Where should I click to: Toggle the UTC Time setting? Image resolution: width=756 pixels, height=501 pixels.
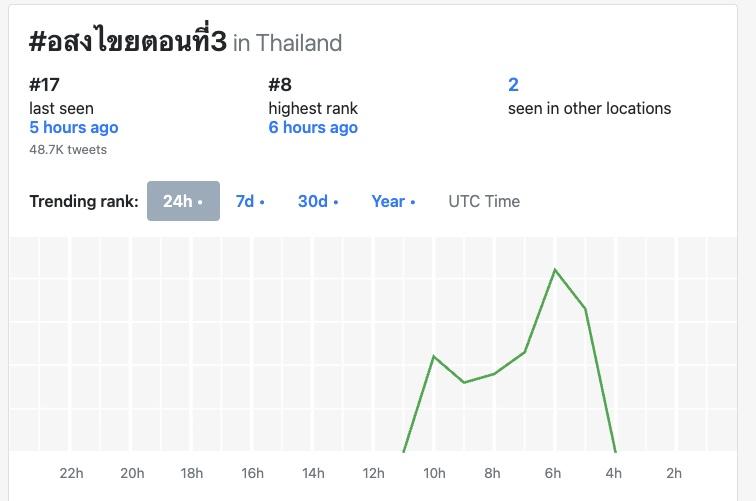tap(484, 201)
